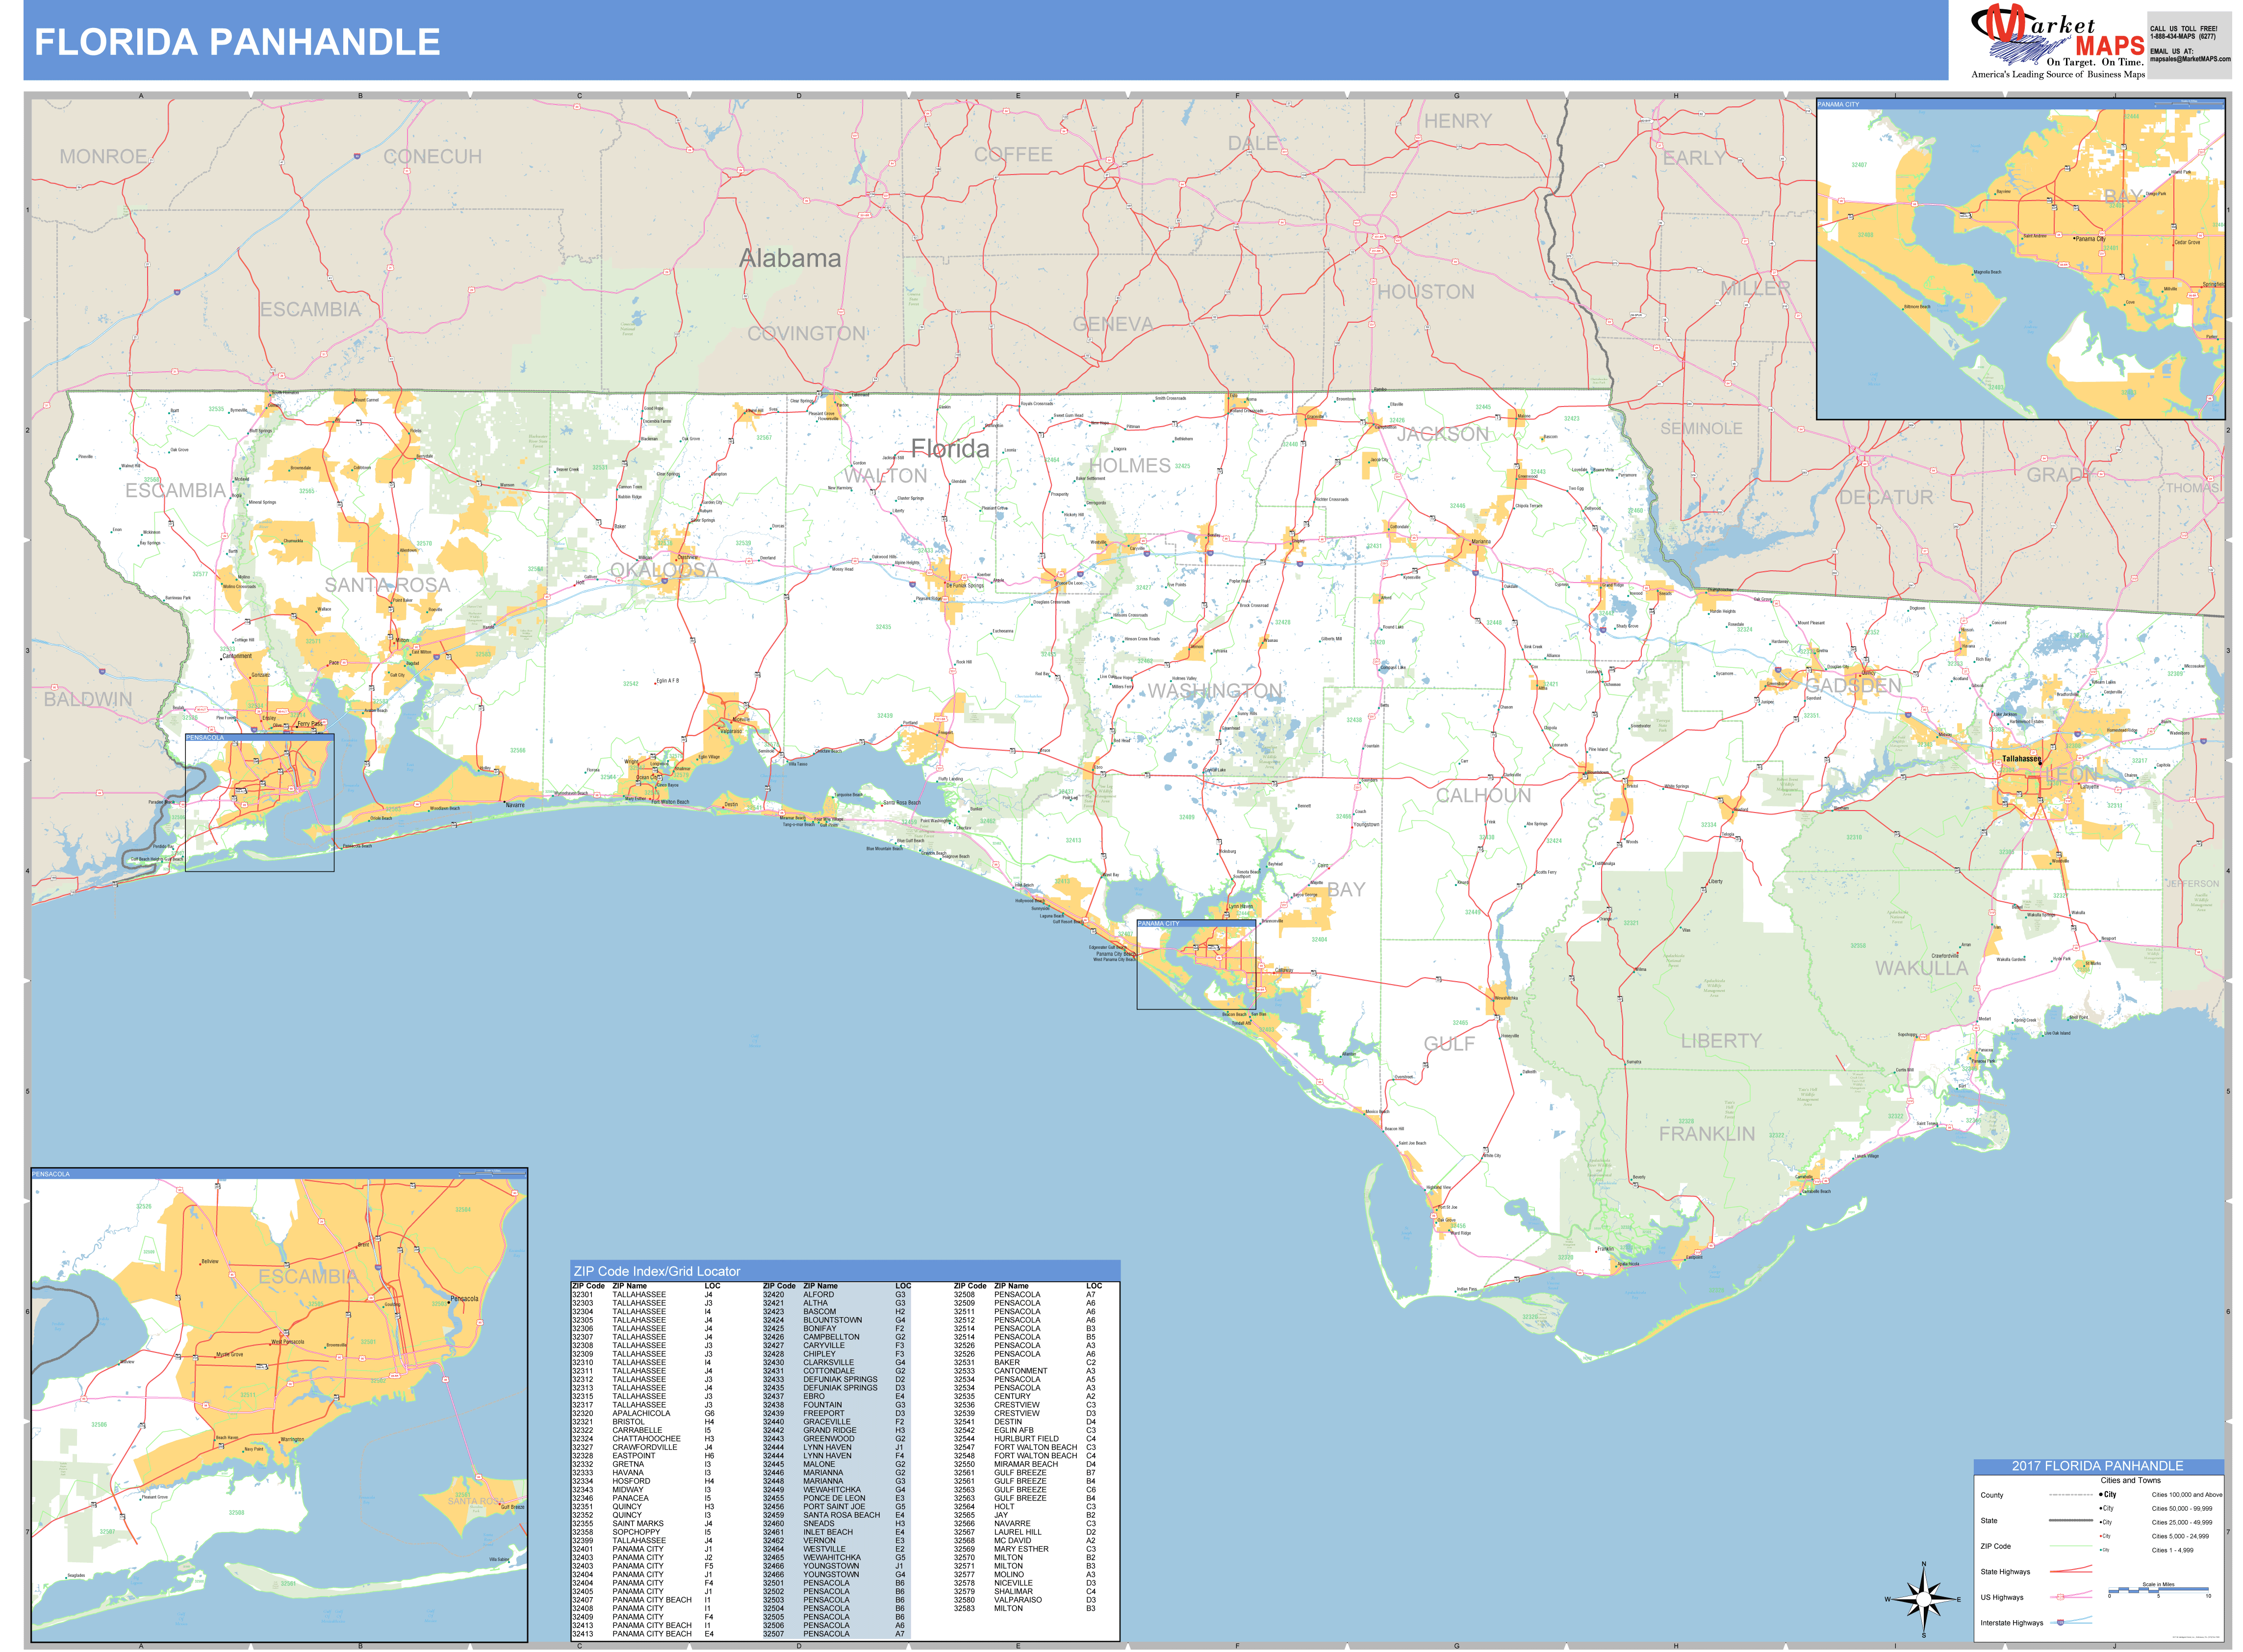Image resolution: width=2243 pixels, height=1652 pixels.
Task: Click the 'Scale in Miles' bar
Action: pyautogui.click(x=2158, y=1590)
